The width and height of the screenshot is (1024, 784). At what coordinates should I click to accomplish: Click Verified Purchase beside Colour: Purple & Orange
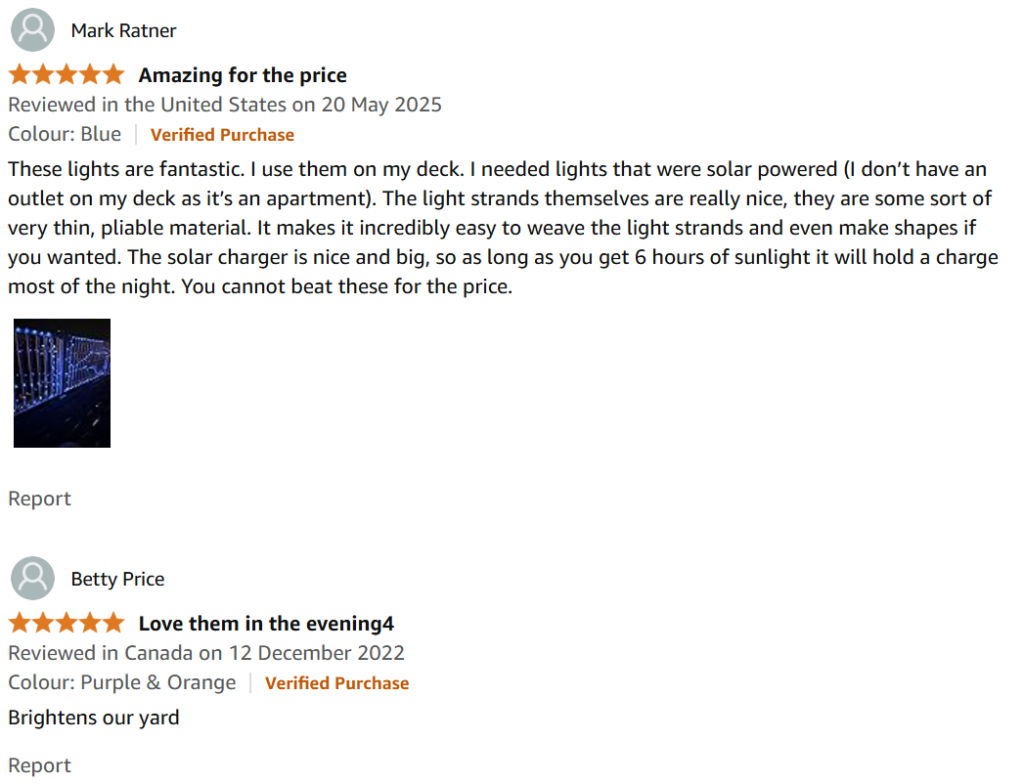pos(337,683)
